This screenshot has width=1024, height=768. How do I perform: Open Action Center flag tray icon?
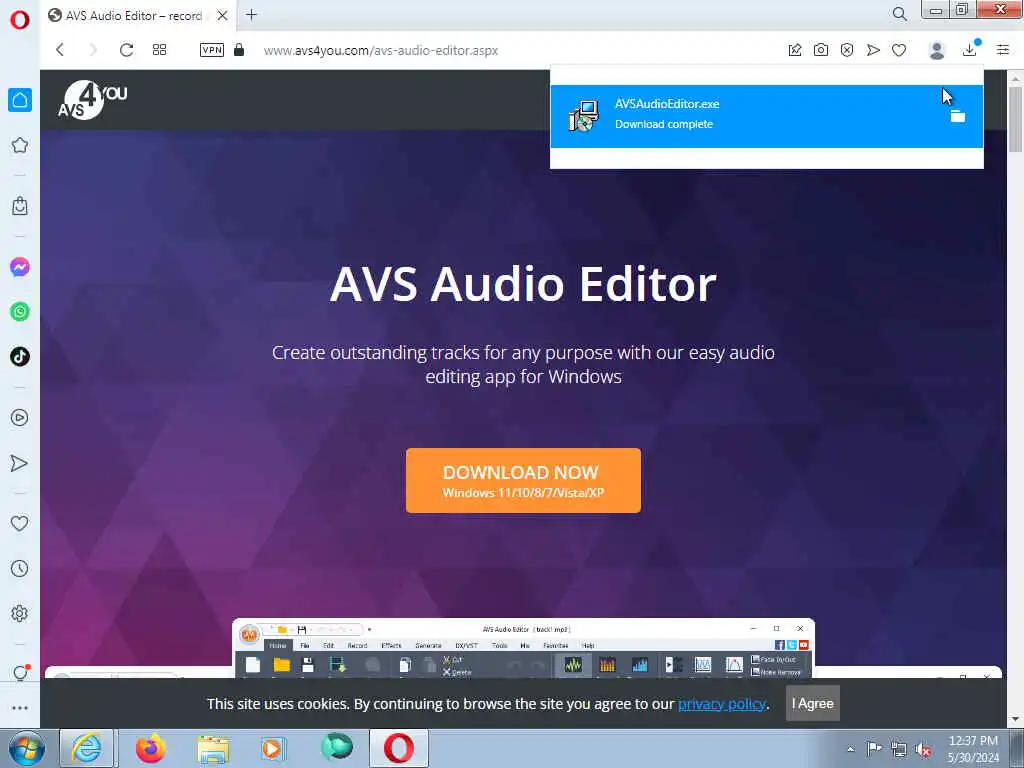coord(874,748)
